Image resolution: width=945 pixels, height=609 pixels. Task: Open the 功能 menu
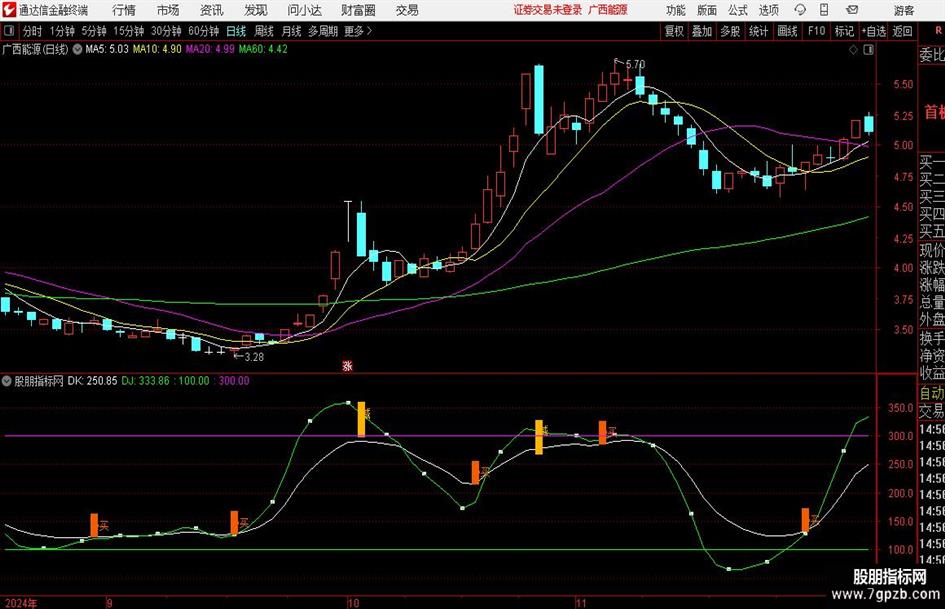pyautogui.click(x=676, y=10)
